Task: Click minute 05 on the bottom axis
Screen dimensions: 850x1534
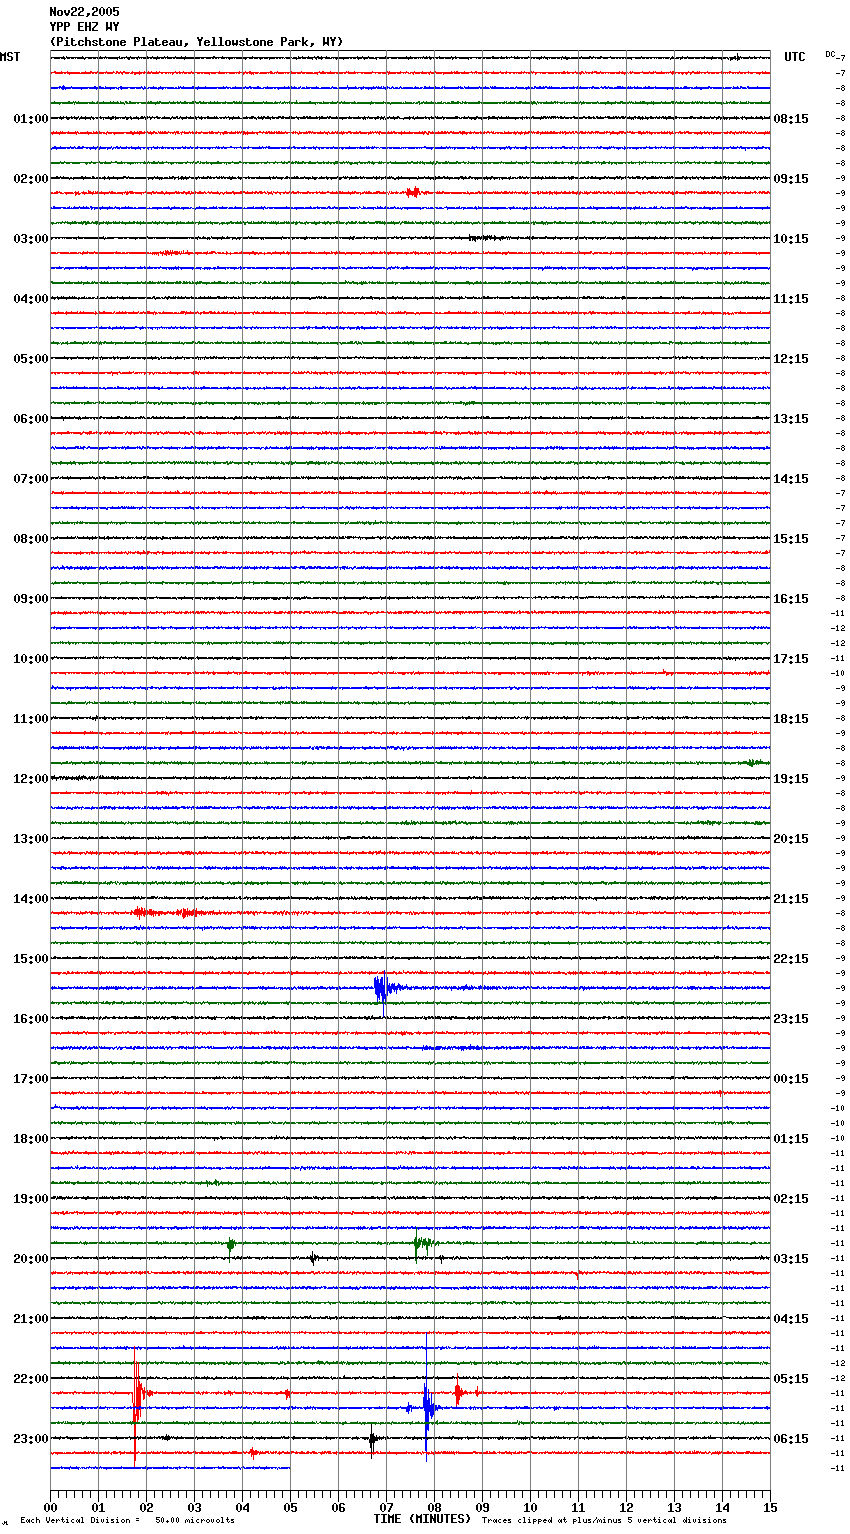Action: pos(290,1507)
